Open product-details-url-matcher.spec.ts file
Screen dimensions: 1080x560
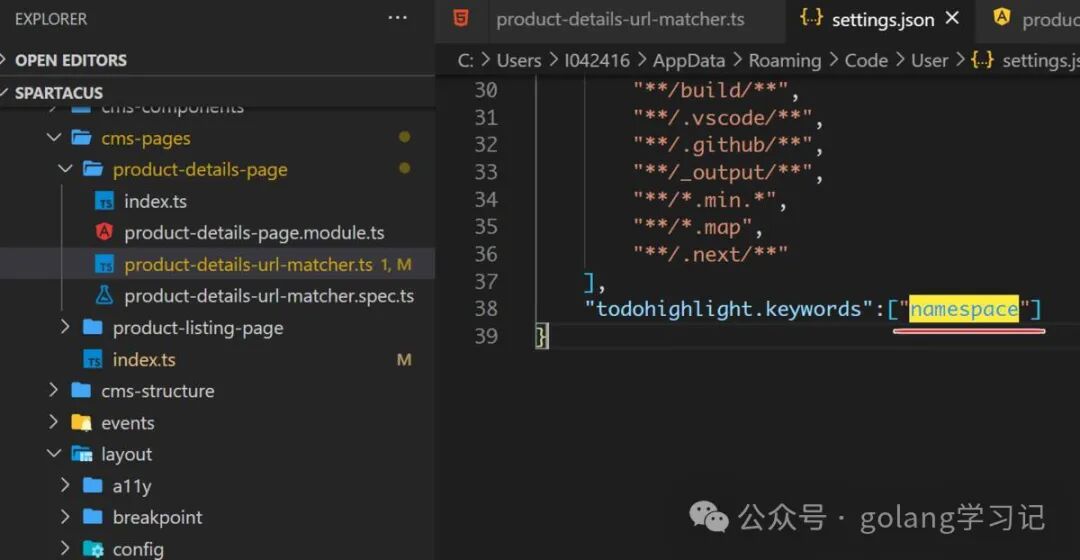pos(268,296)
